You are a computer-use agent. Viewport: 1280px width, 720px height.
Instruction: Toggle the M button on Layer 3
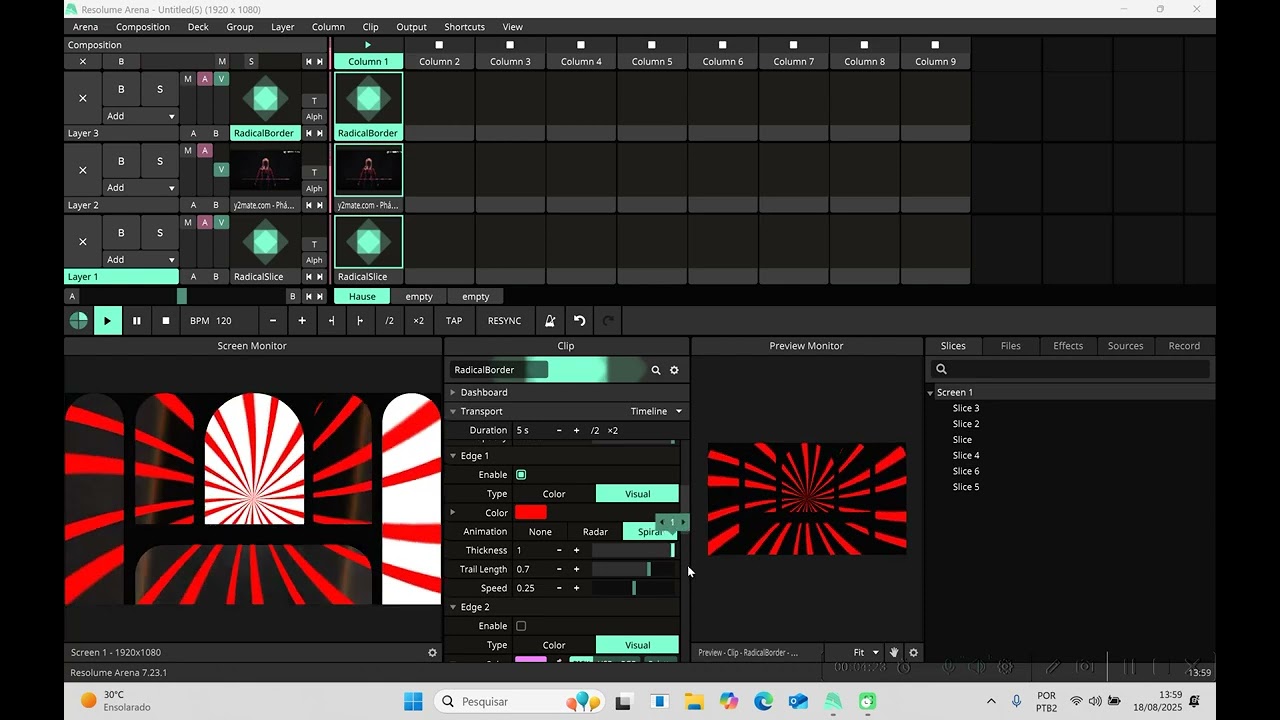188,79
